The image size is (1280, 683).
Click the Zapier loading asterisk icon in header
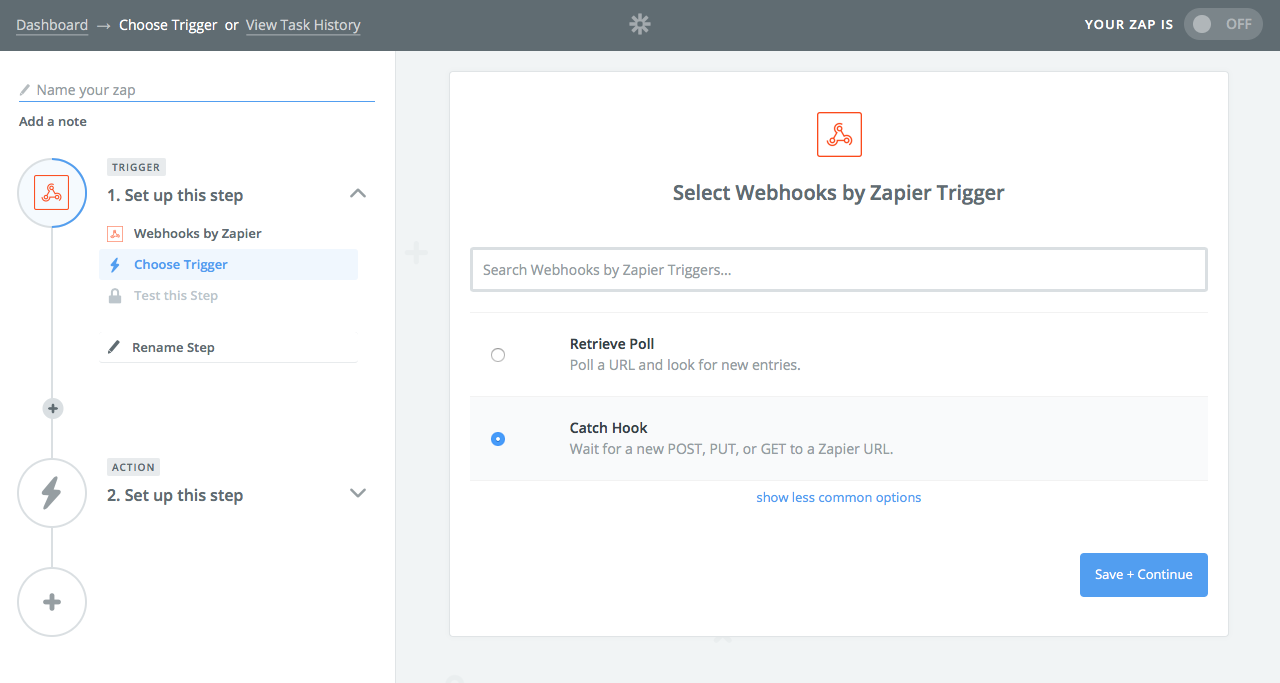pyautogui.click(x=640, y=24)
